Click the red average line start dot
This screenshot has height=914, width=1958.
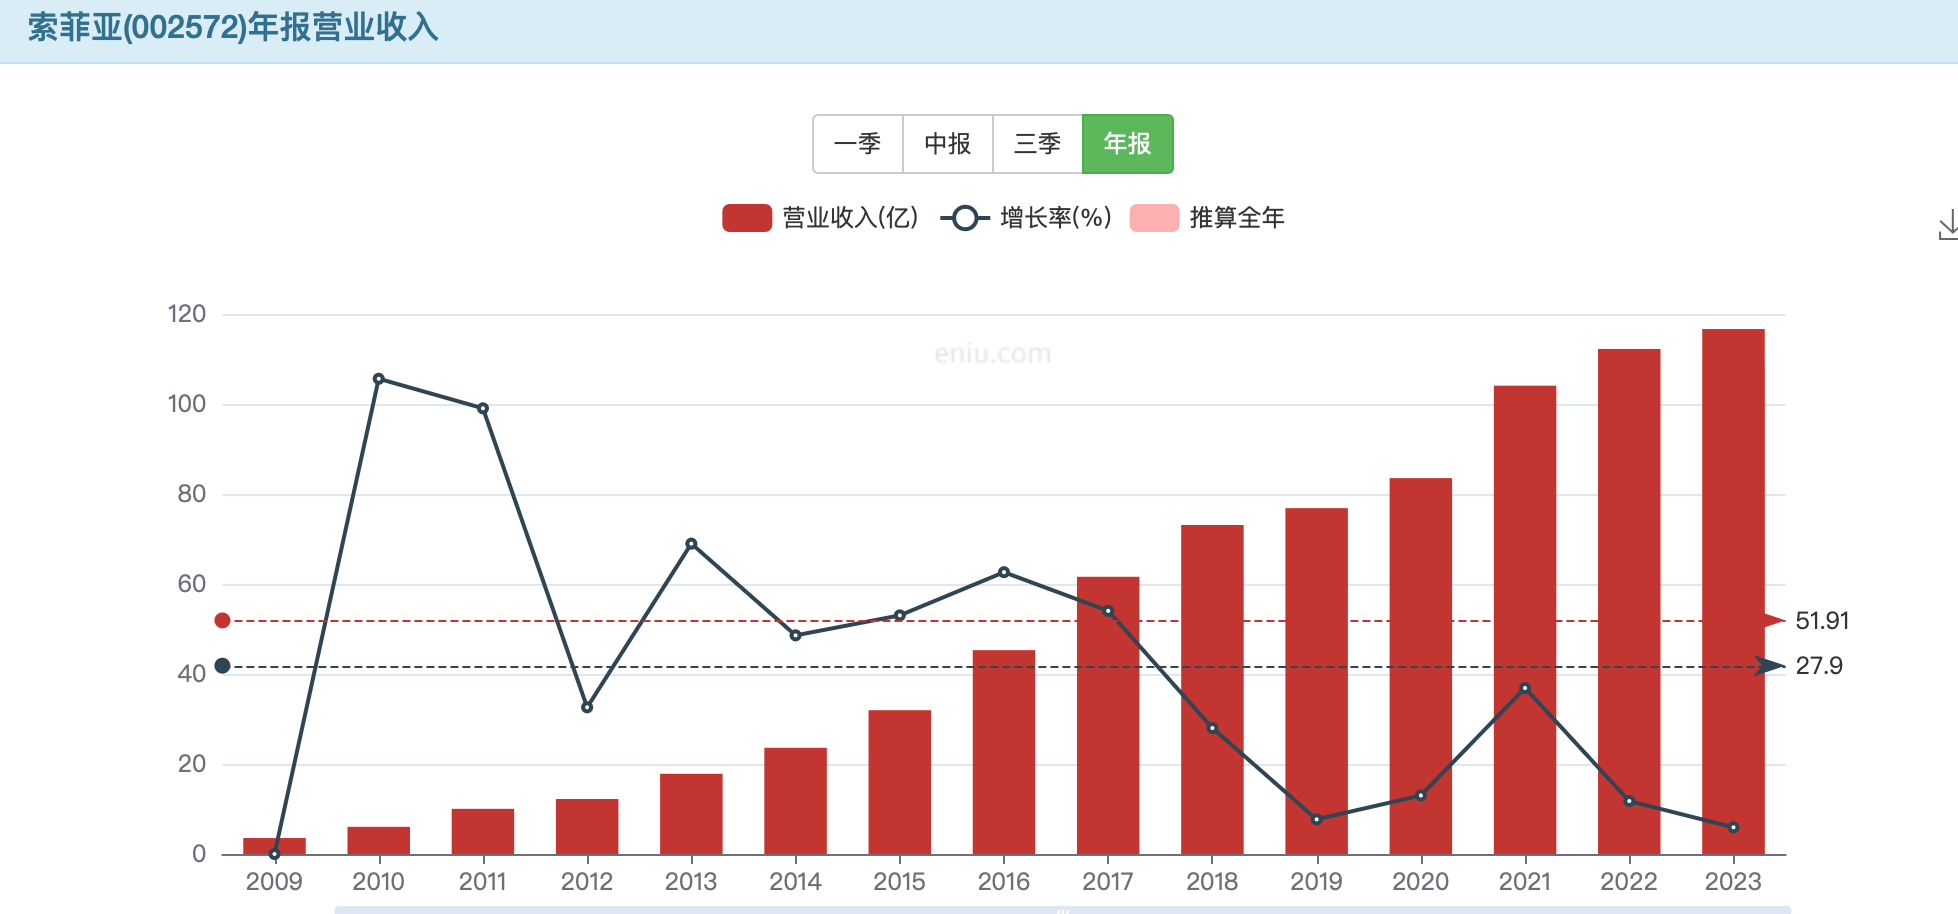pyautogui.click(x=223, y=621)
